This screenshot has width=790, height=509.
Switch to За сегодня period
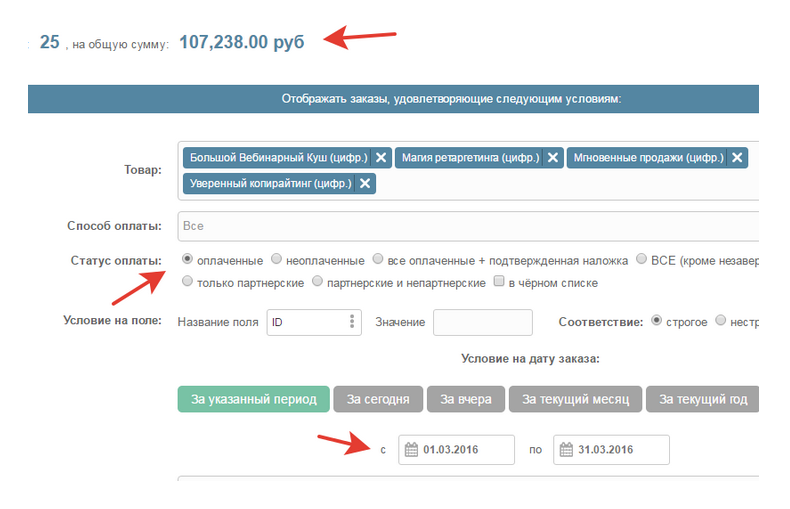pyautogui.click(x=378, y=399)
